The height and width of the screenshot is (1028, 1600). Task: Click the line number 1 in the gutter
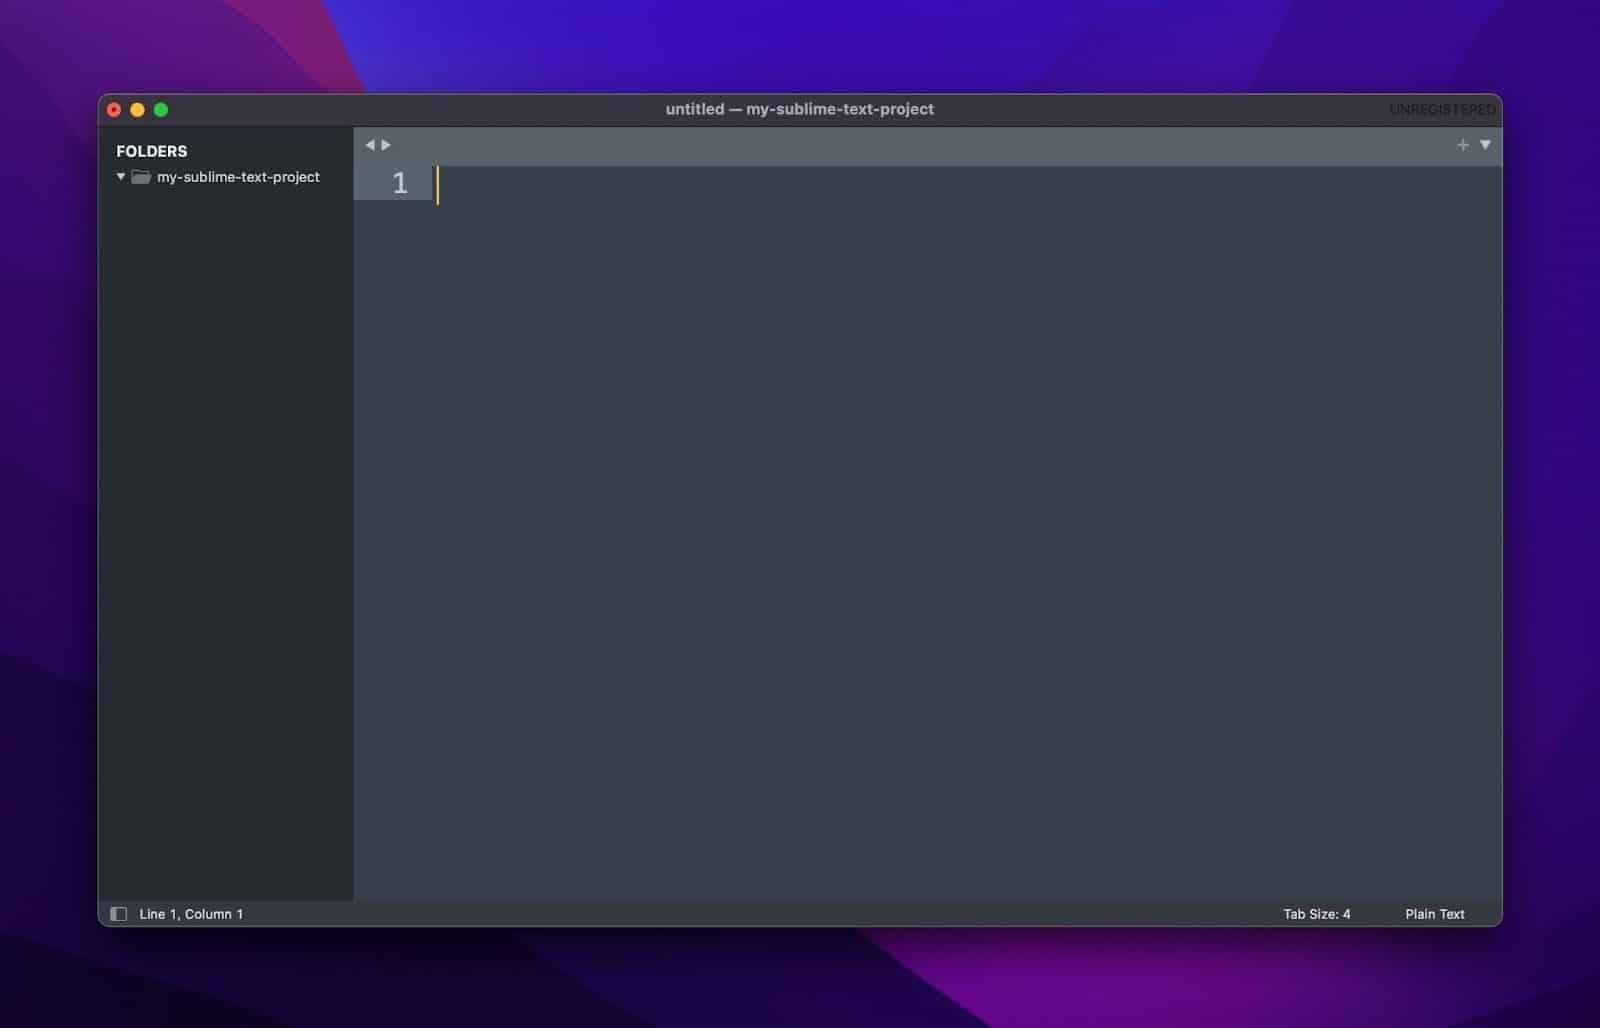399,183
